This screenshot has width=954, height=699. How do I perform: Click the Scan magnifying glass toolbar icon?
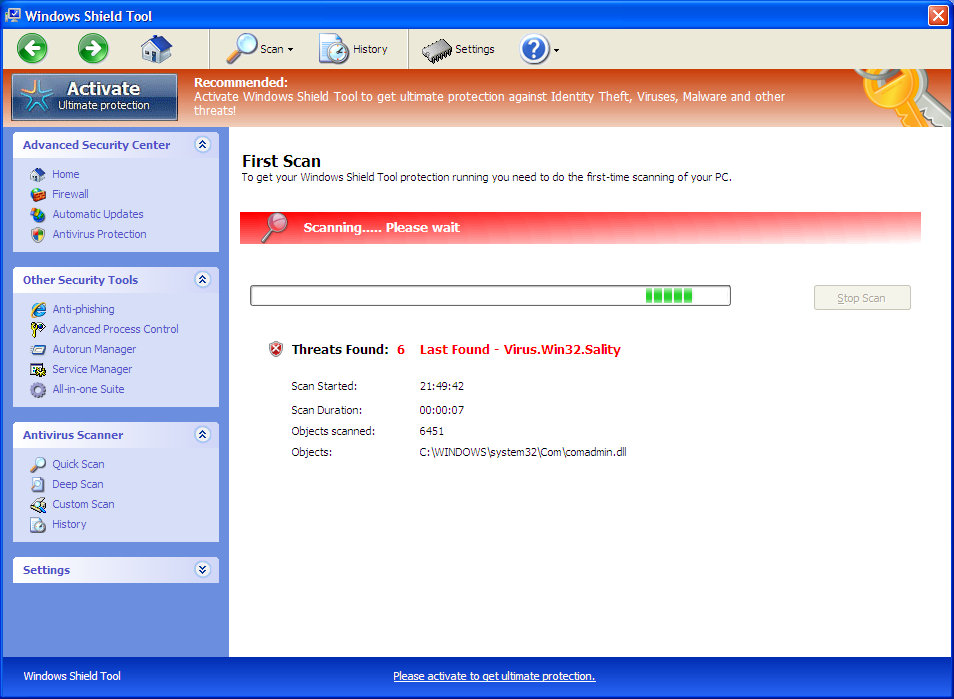click(242, 49)
